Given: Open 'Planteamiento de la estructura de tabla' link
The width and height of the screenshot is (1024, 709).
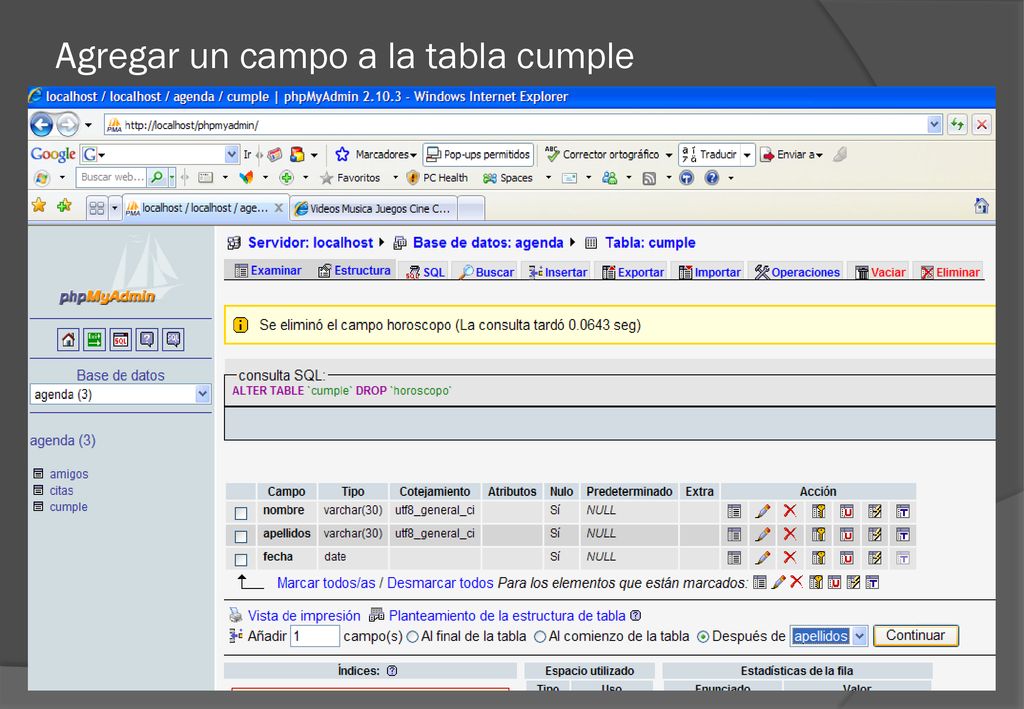Looking at the screenshot, I should 507,616.
